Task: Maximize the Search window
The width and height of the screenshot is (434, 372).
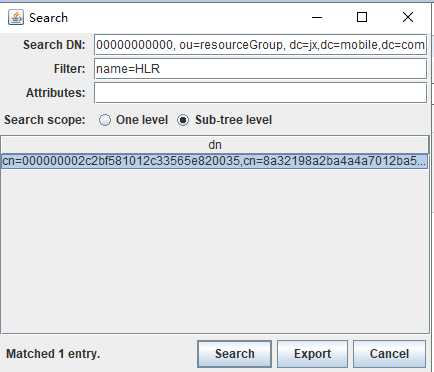Action: (362, 17)
